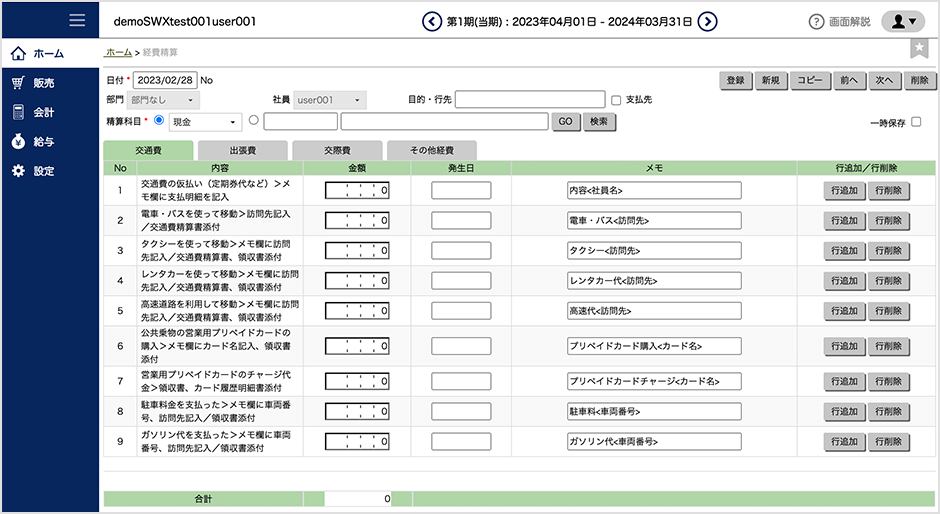Click memo field 'ガソリン代<車両番号>'
Image resolution: width=940 pixels, height=514 pixels.
pyautogui.click(x=654, y=441)
